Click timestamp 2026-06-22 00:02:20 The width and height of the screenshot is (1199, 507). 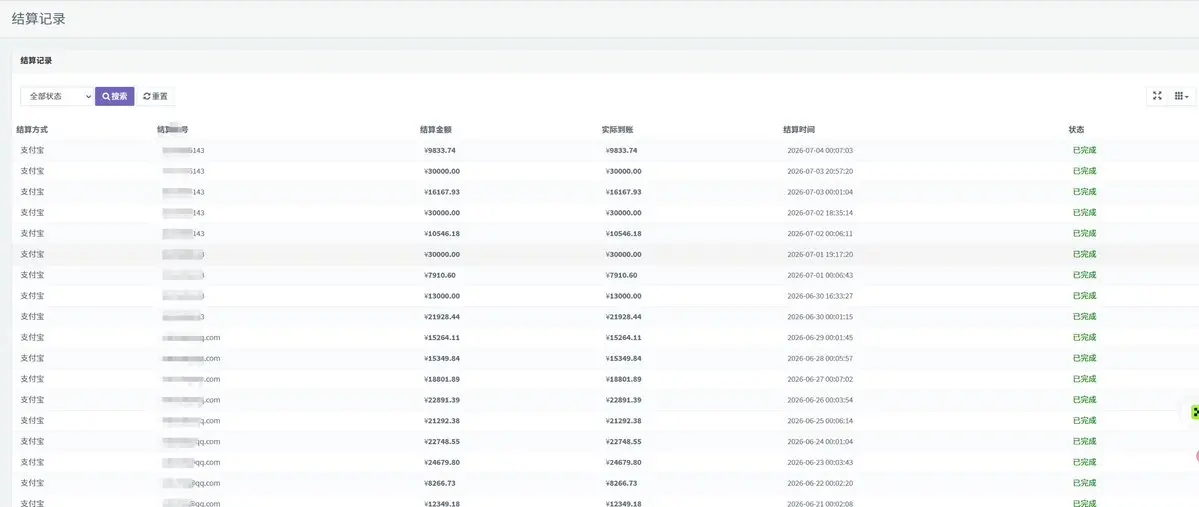[820, 483]
